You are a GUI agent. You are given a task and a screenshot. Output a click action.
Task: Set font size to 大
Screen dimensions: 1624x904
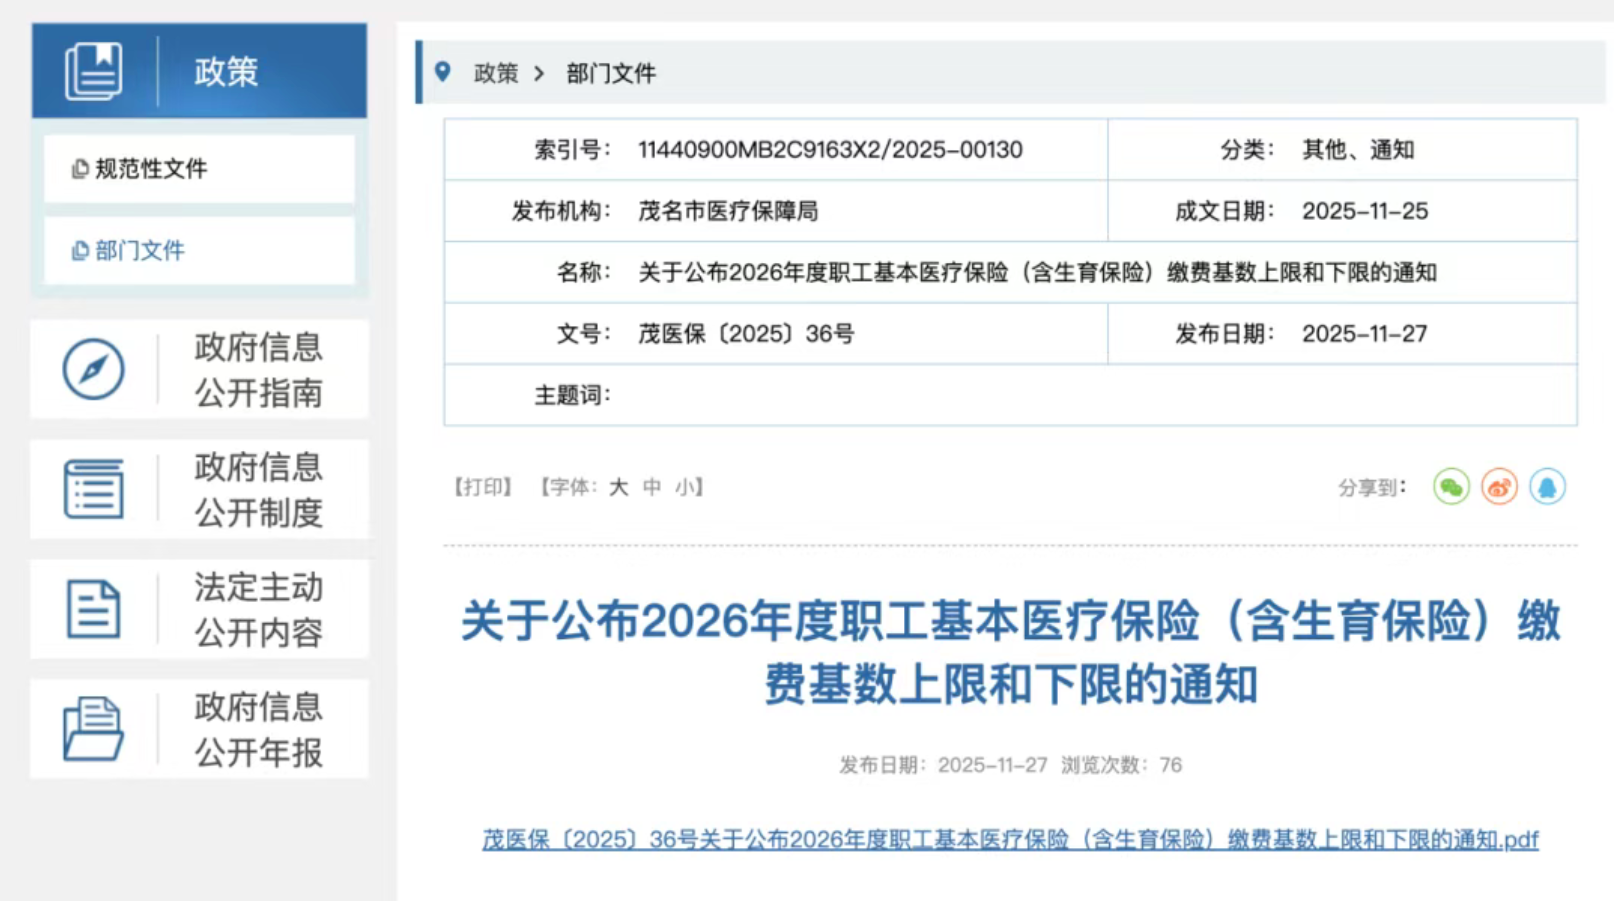619,488
